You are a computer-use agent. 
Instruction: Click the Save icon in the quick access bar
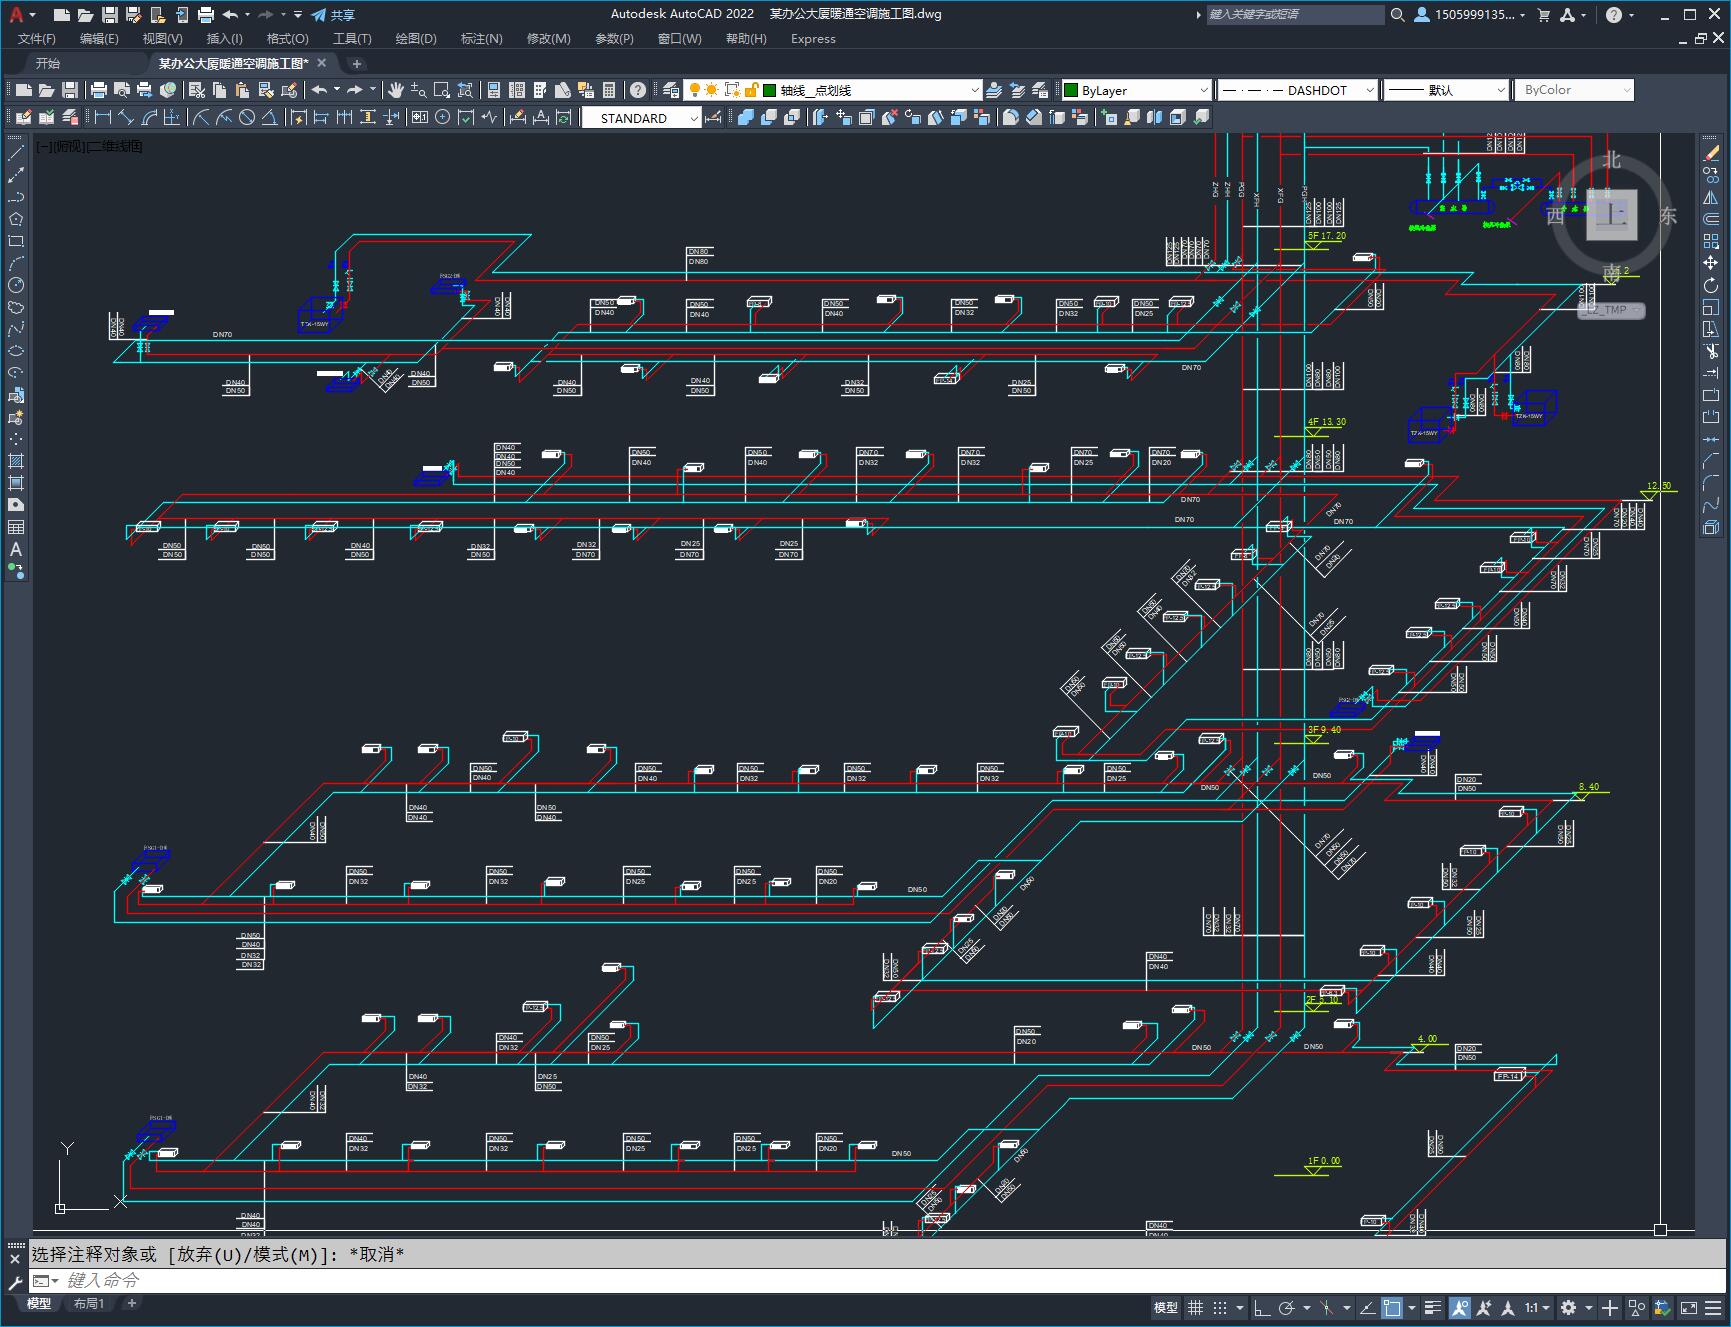coord(110,15)
